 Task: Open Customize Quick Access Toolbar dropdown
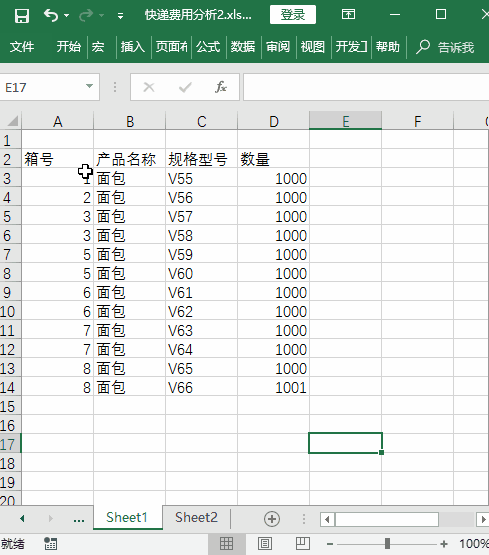coord(120,16)
